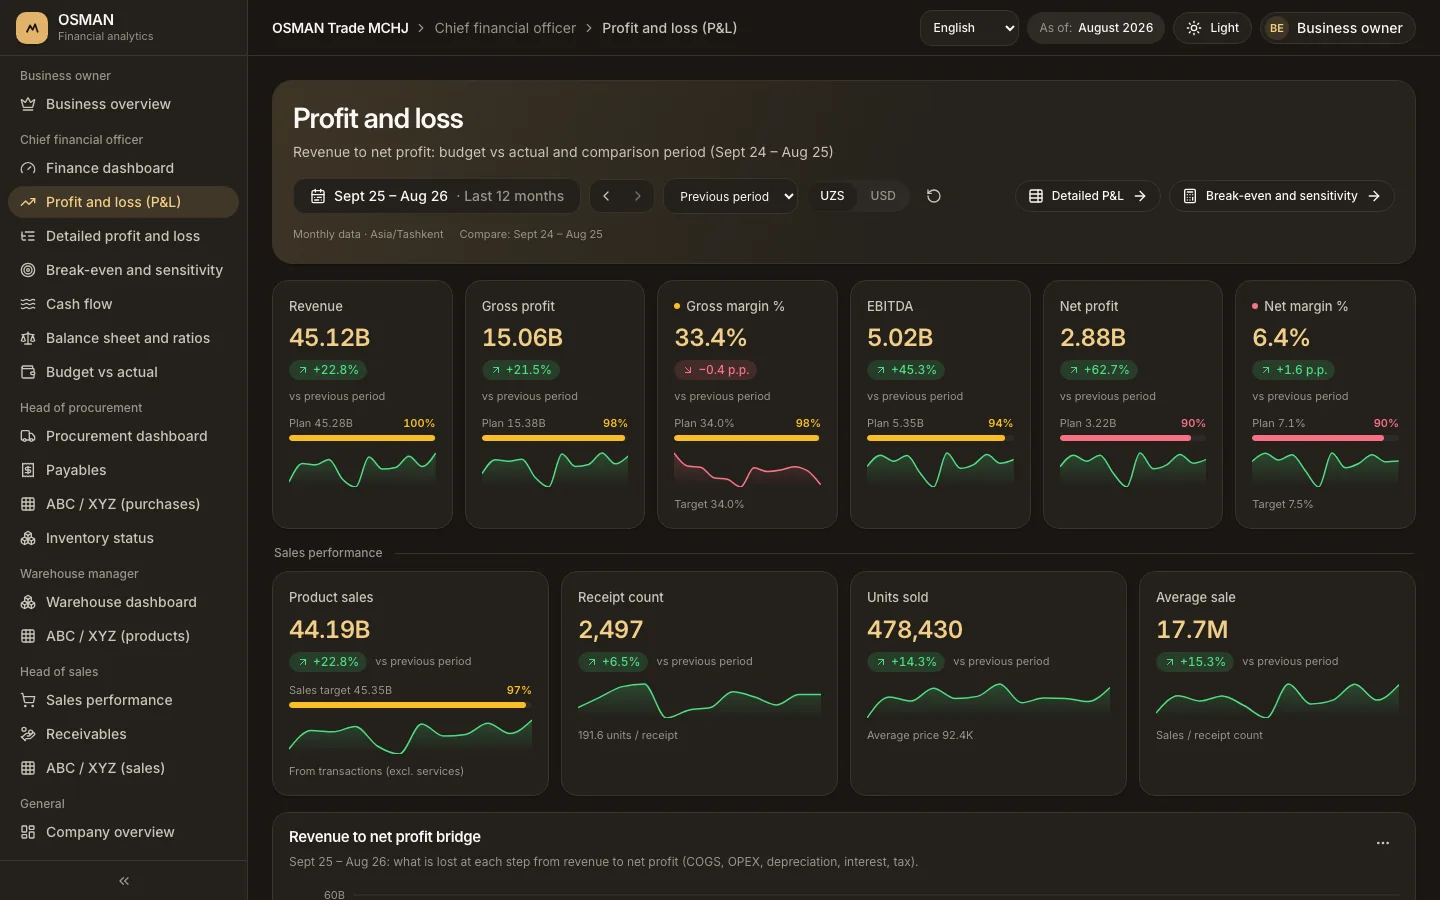Click the Receivables handshake icon
The width and height of the screenshot is (1440, 900).
coord(28,734)
